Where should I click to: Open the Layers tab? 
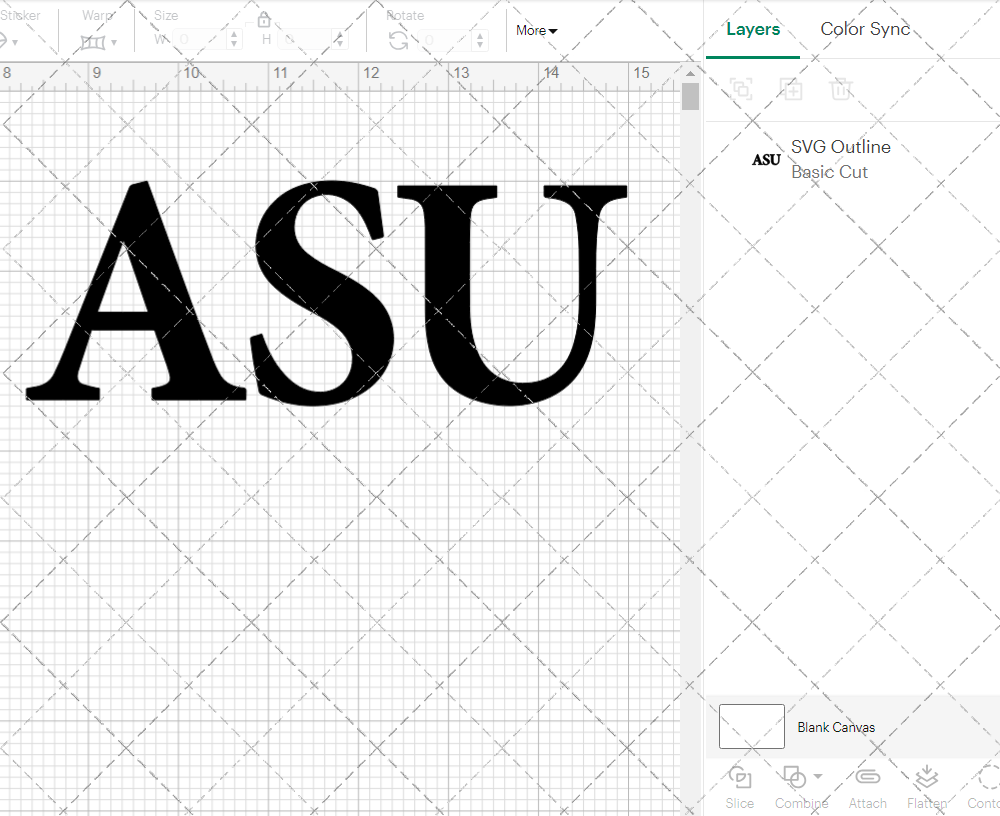pyautogui.click(x=753, y=29)
